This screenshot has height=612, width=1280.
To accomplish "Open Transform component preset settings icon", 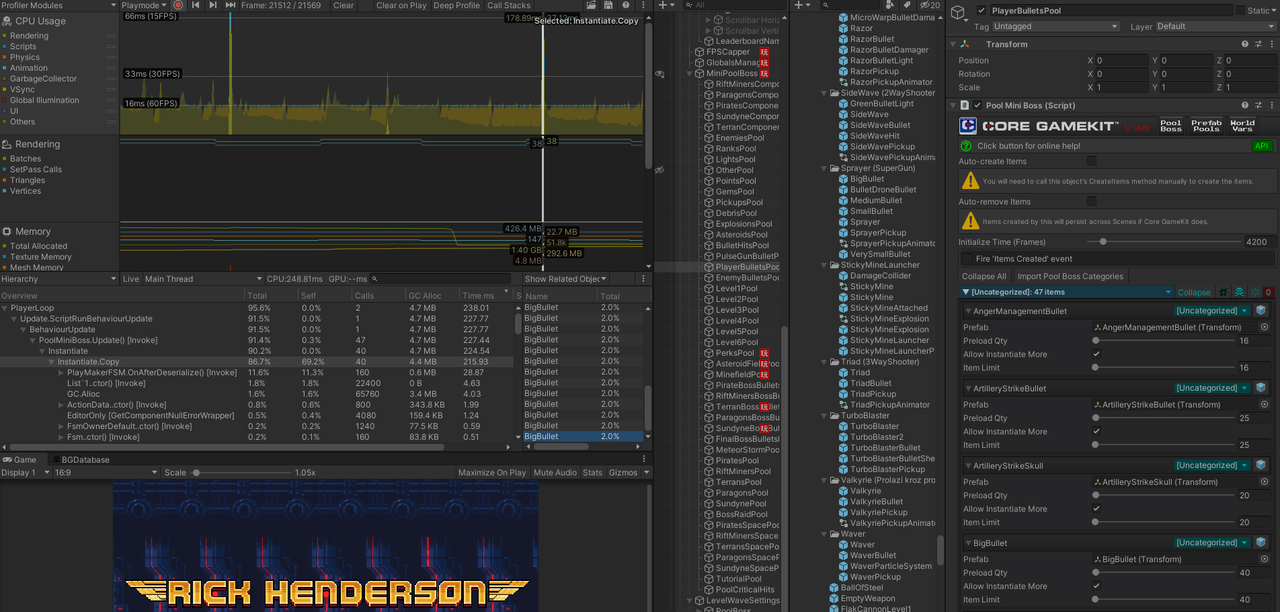I will coord(1257,44).
